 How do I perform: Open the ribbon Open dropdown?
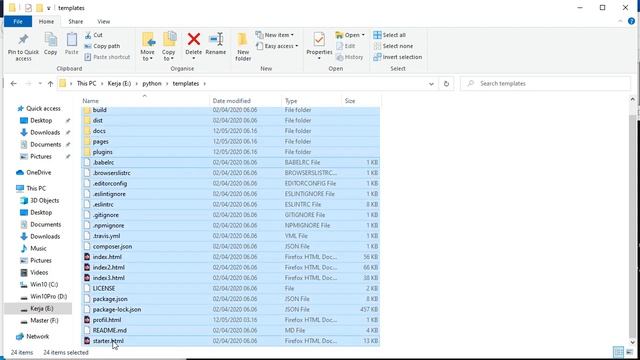[x=350, y=35]
